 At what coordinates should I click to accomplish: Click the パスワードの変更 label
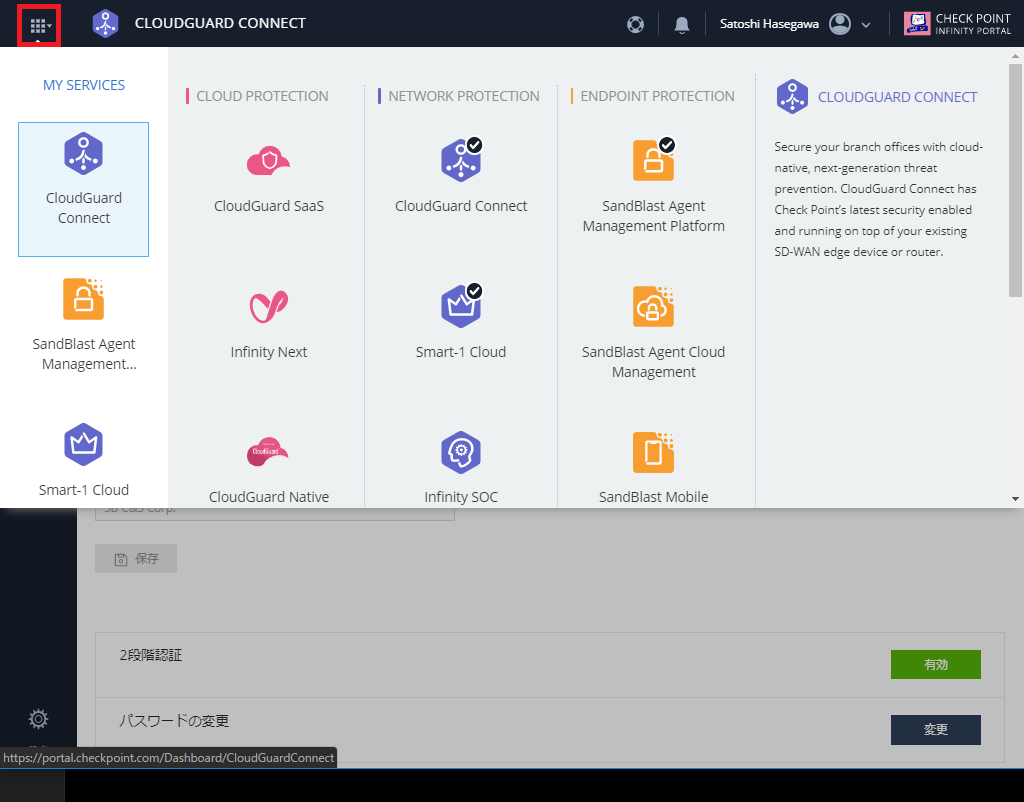coord(174,721)
